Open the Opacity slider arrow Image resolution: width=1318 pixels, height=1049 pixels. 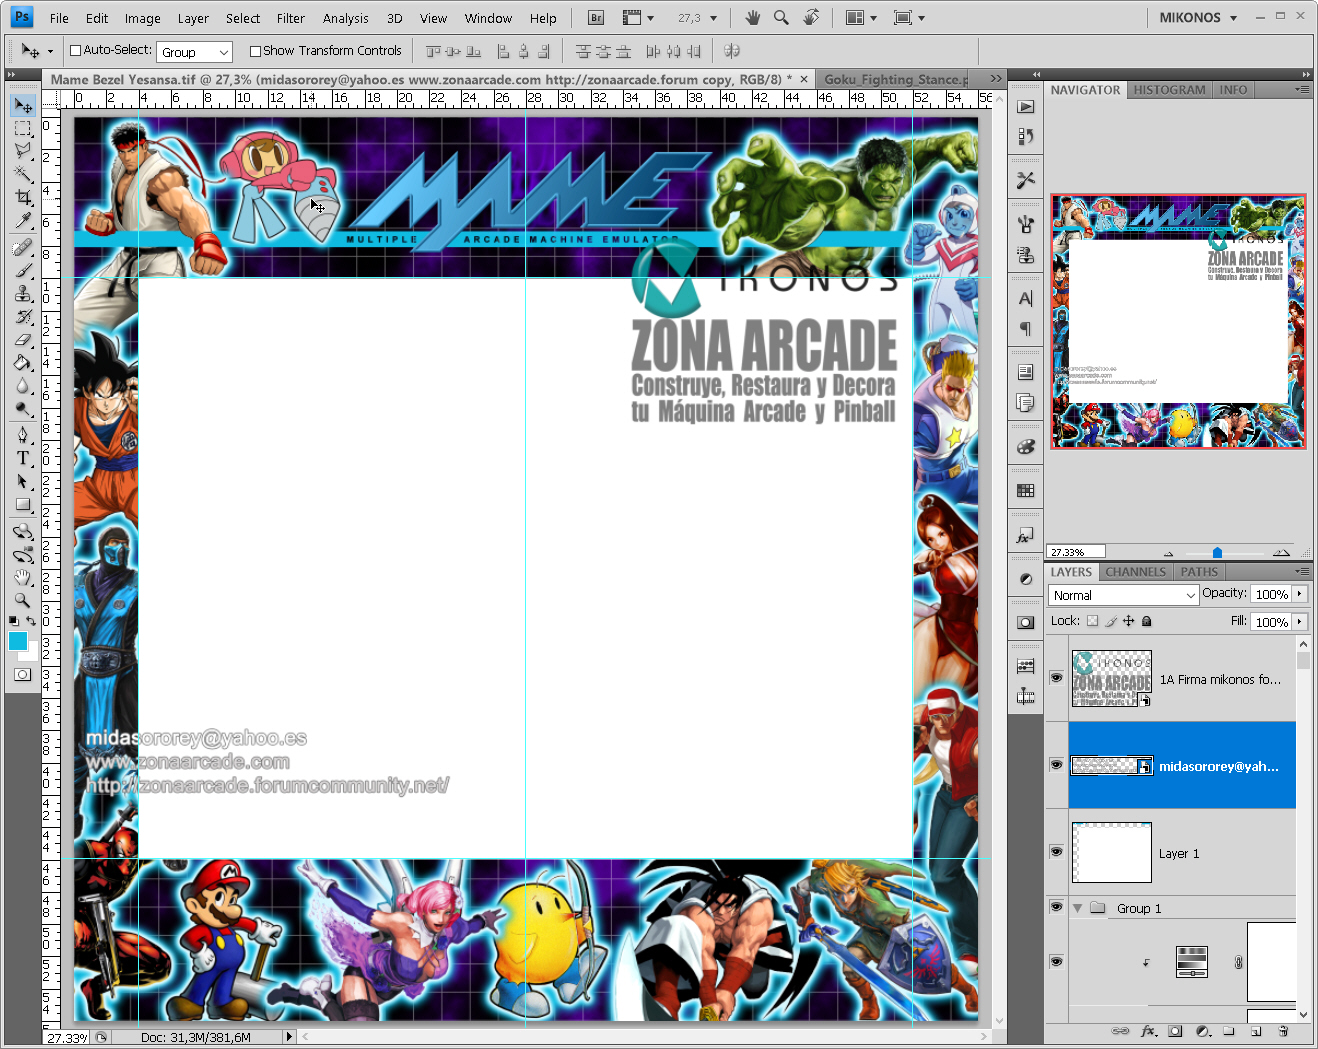tap(1299, 594)
